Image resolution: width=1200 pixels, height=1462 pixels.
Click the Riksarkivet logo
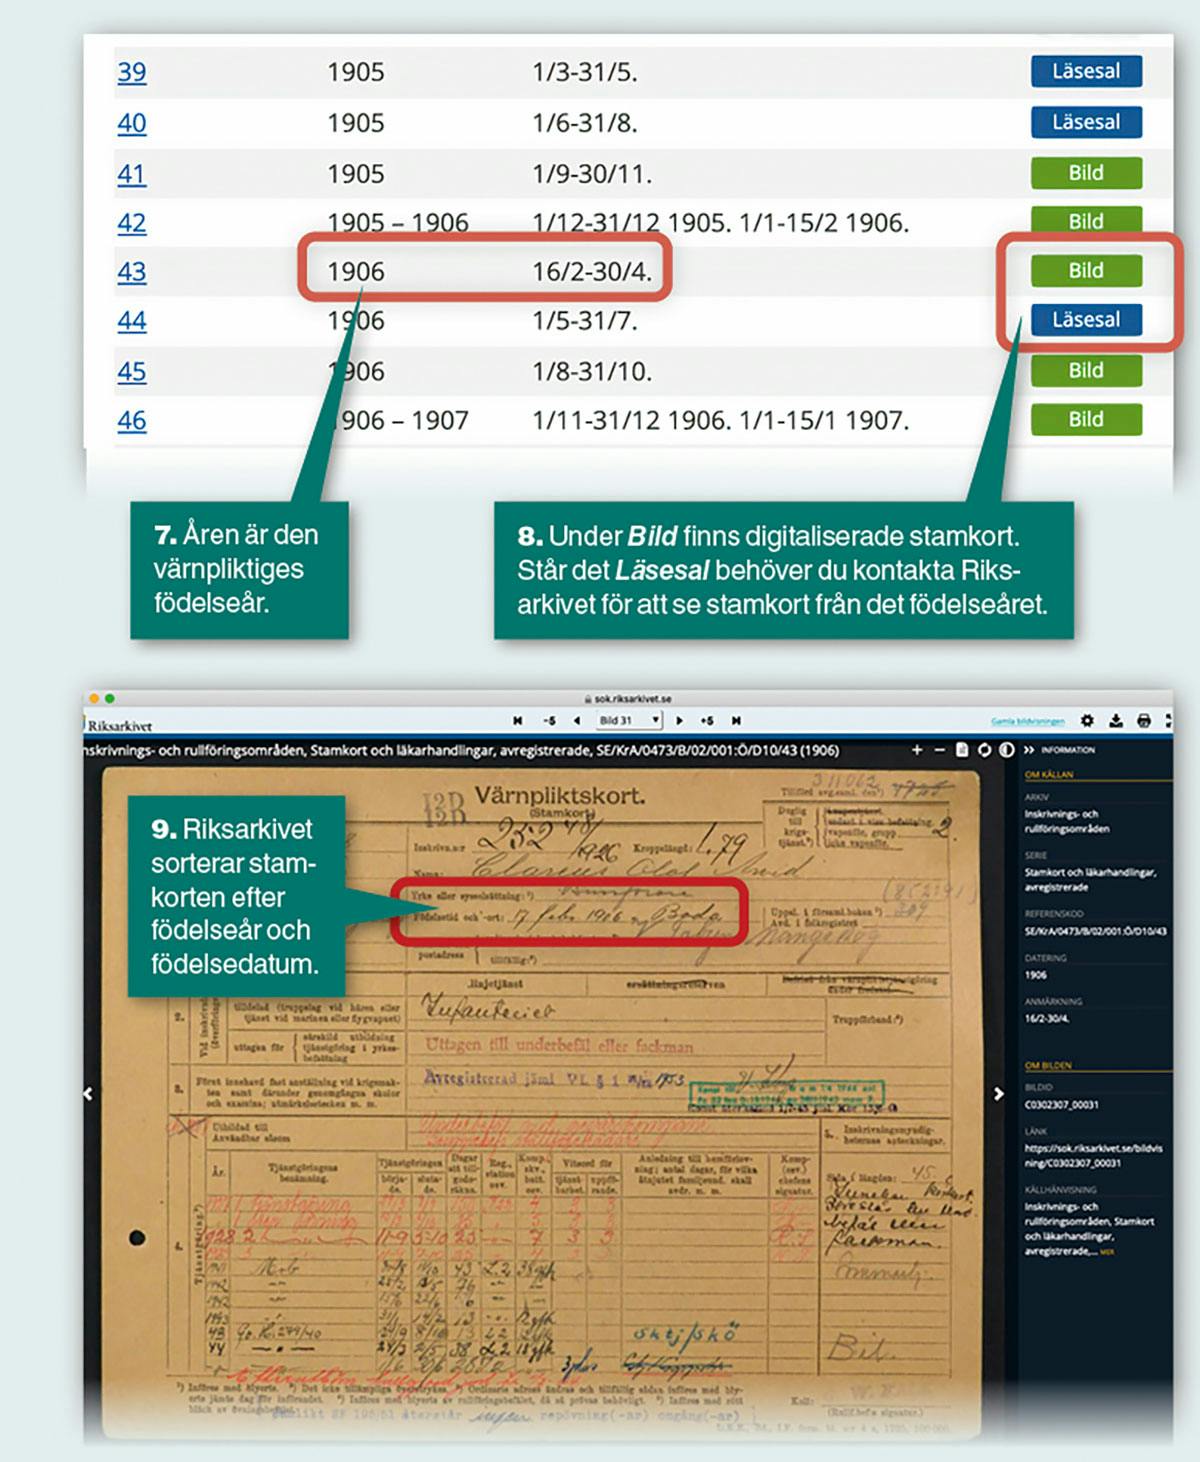[x=118, y=725]
